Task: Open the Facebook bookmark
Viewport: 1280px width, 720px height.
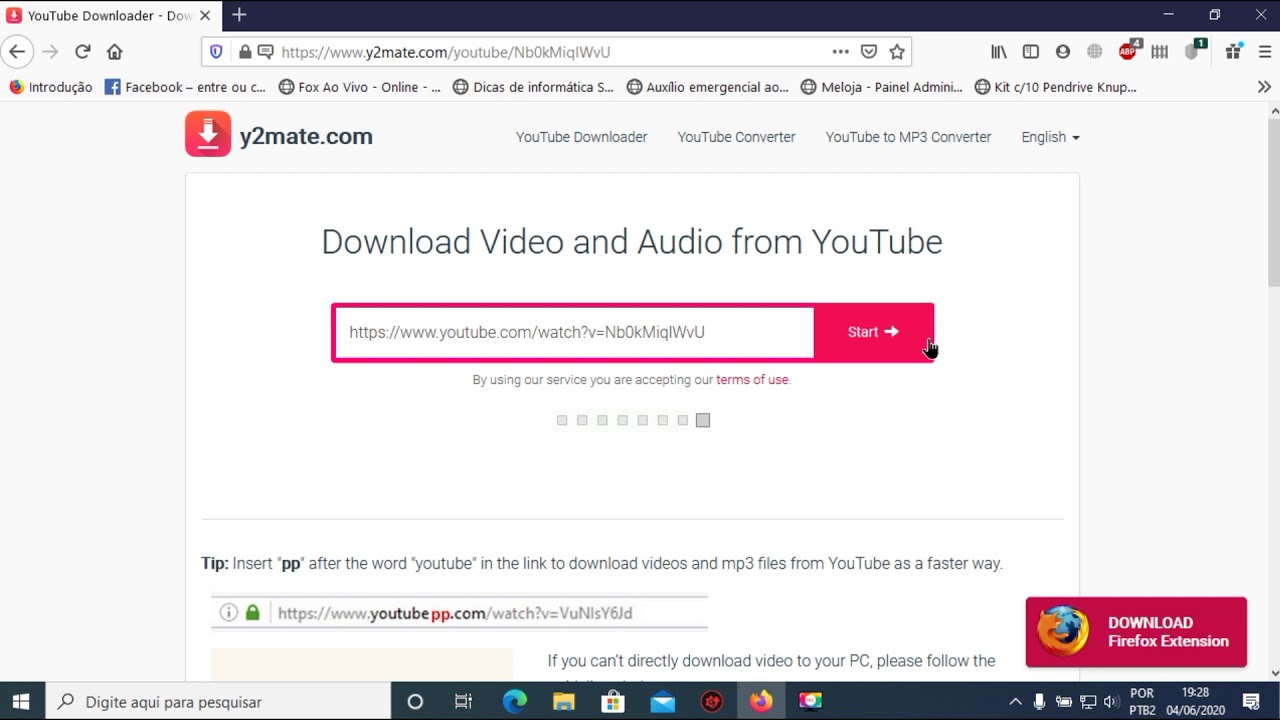Action: click(186, 87)
